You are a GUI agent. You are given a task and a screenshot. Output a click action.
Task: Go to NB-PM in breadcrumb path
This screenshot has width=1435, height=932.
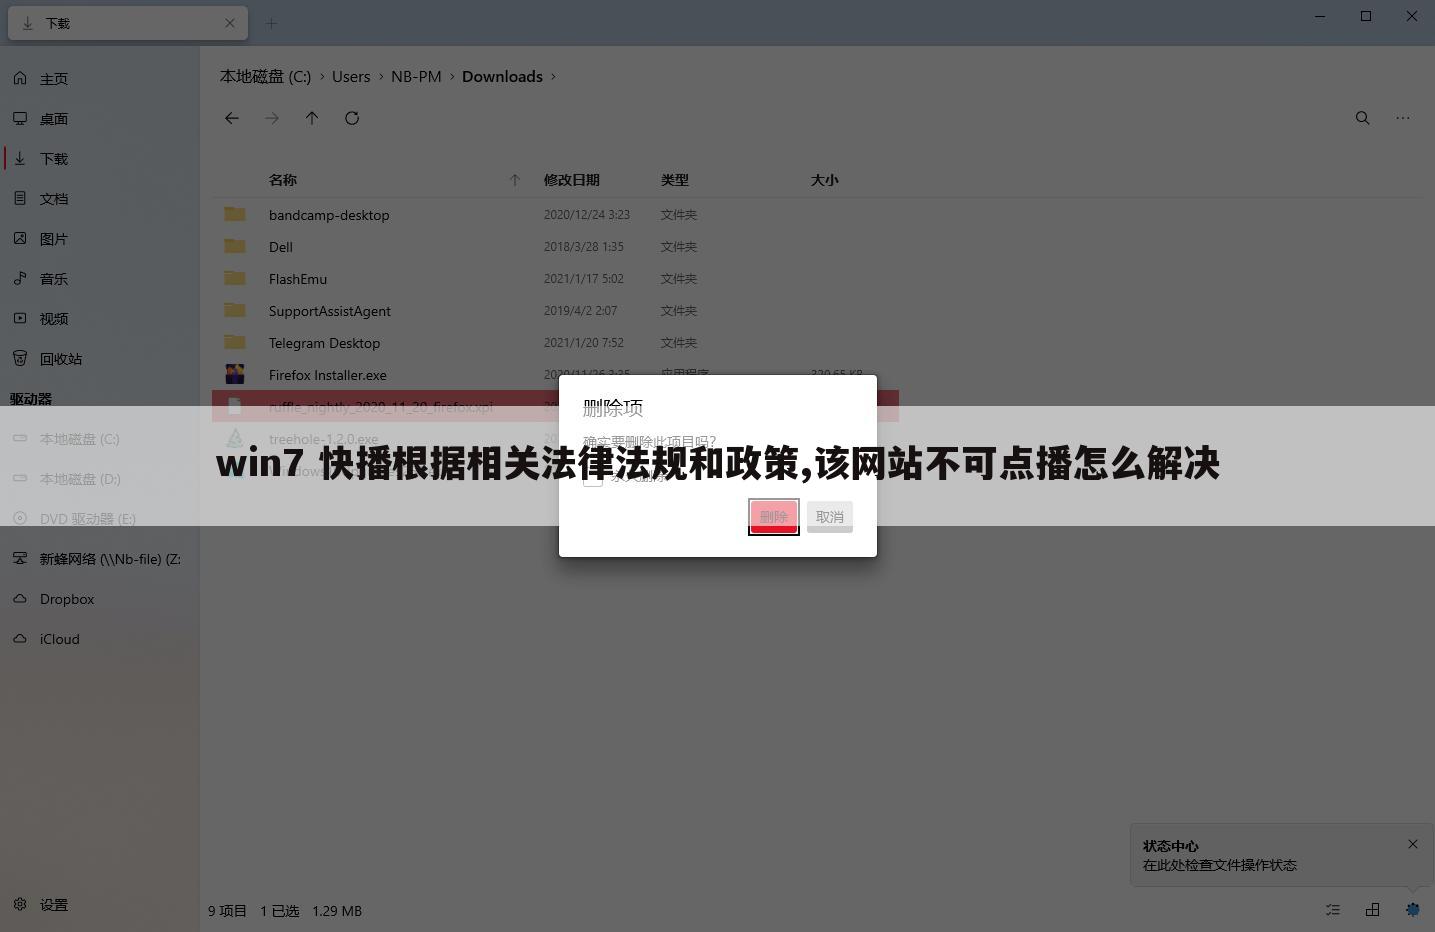(416, 77)
